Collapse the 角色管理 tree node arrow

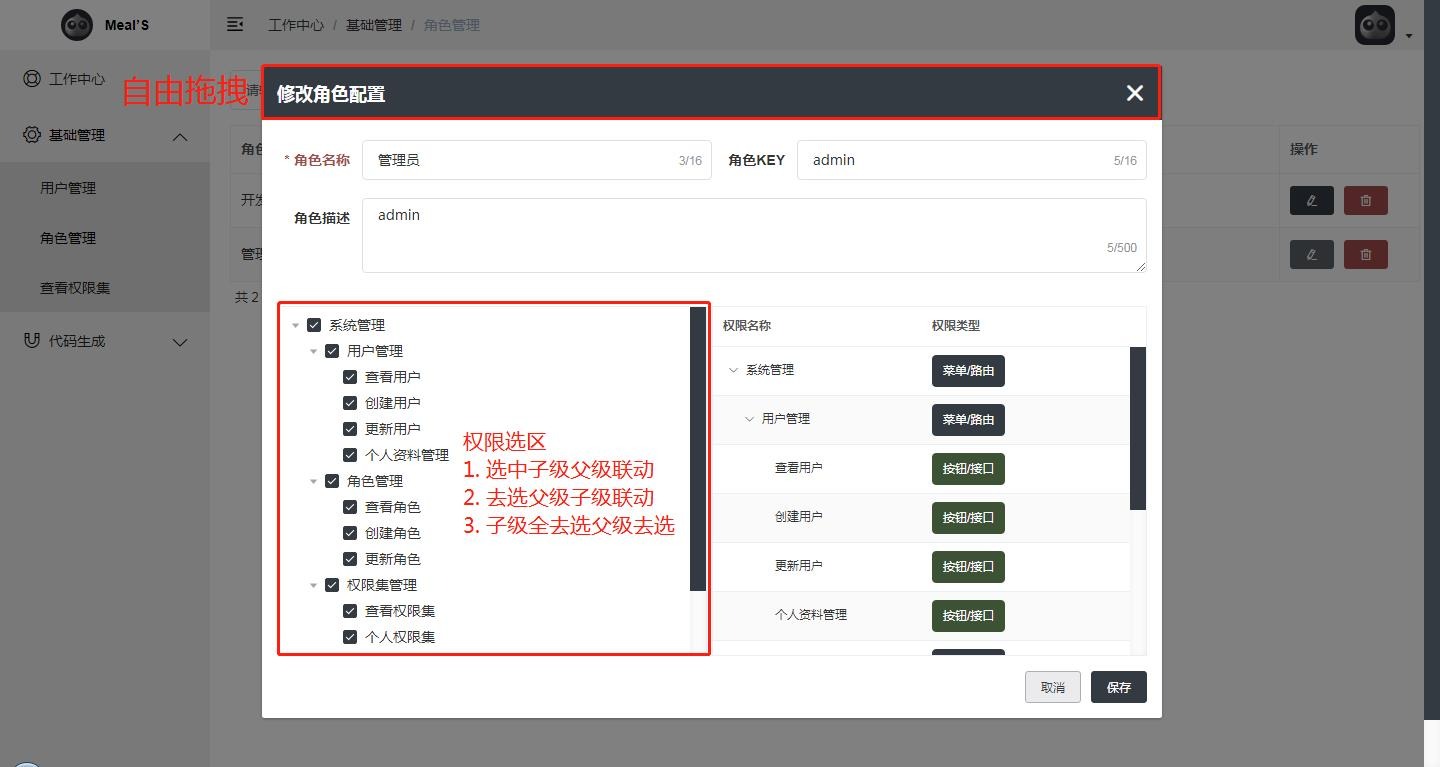pos(314,481)
